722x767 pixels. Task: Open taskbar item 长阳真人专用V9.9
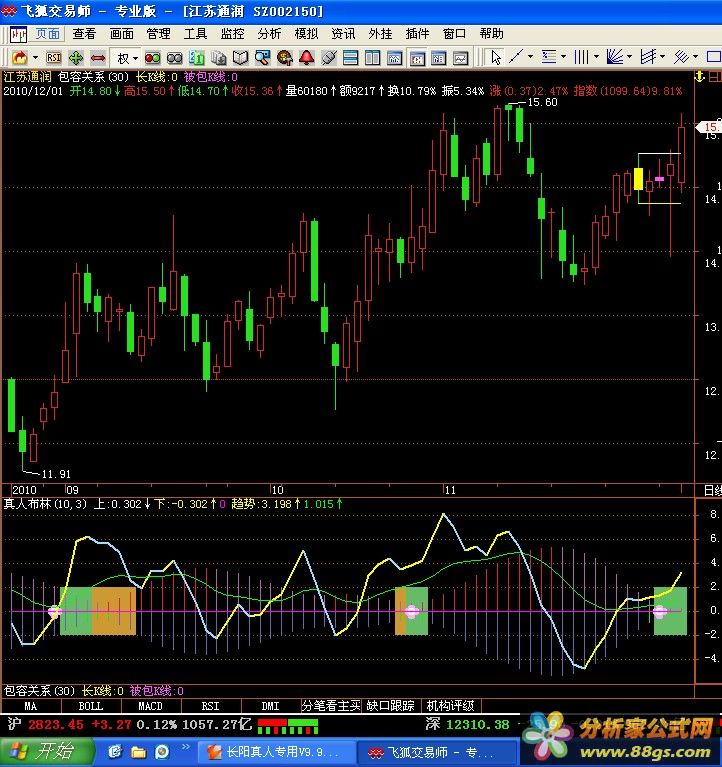276,752
